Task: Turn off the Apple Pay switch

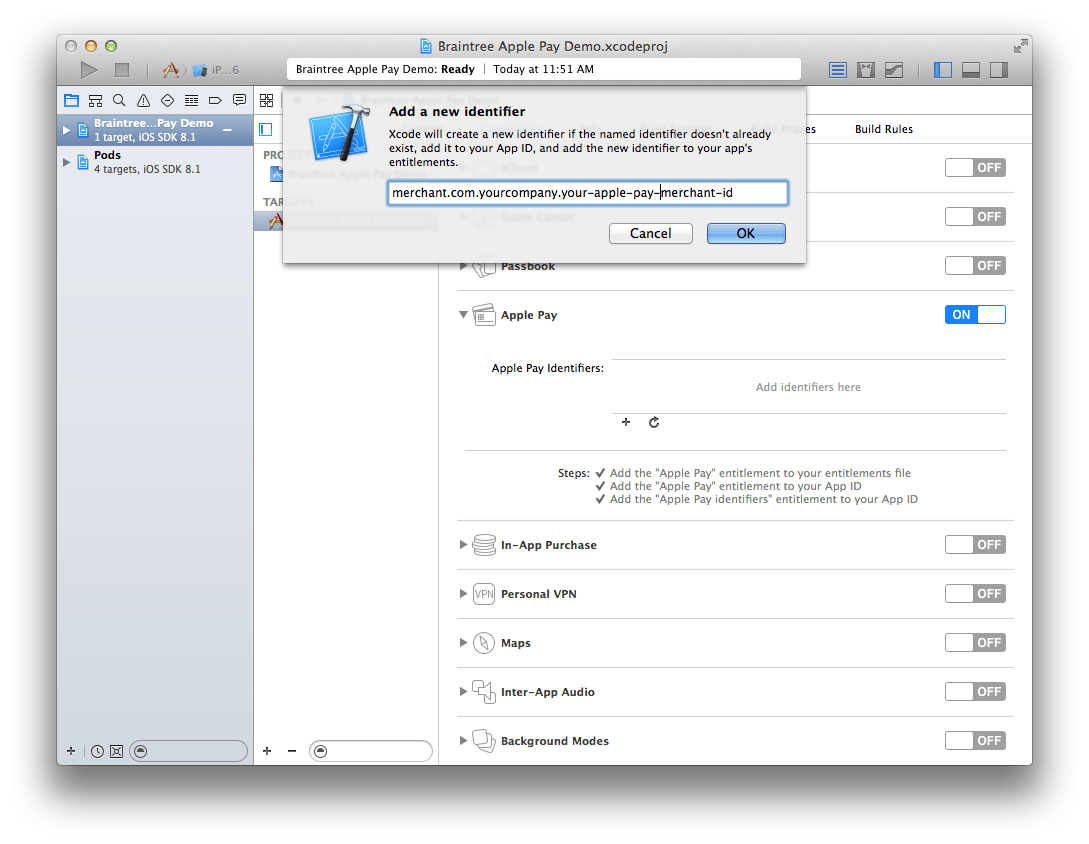Action: pos(974,315)
